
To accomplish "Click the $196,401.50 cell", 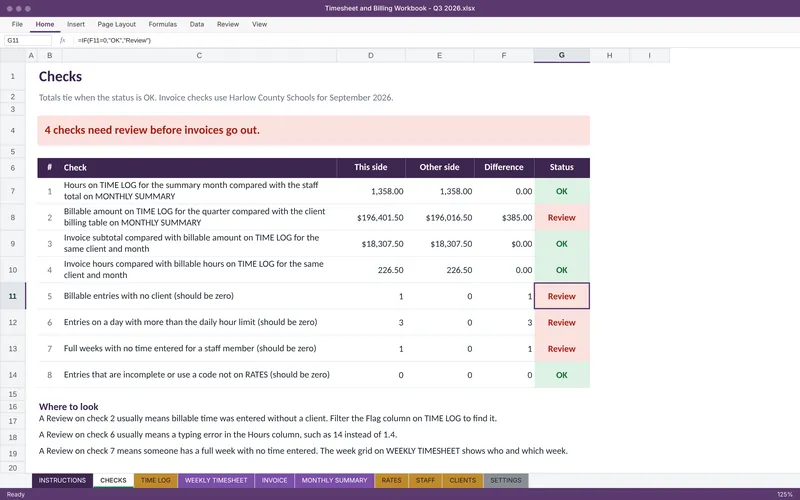I will pyautogui.click(x=371, y=217).
